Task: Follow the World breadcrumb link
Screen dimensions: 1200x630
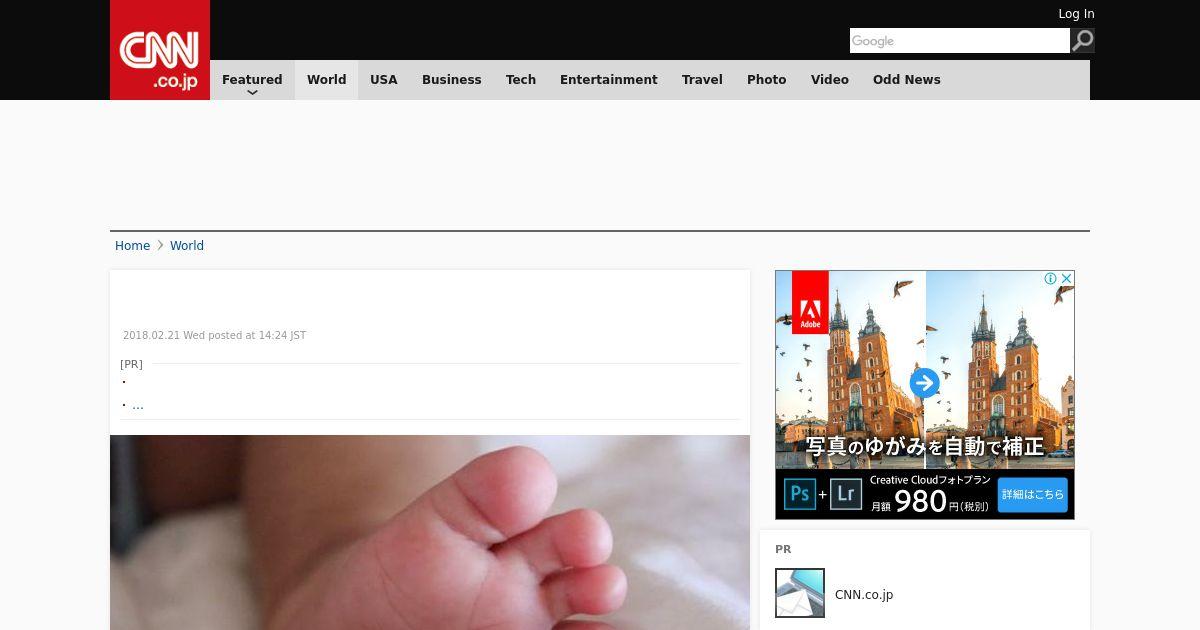Action: click(187, 246)
